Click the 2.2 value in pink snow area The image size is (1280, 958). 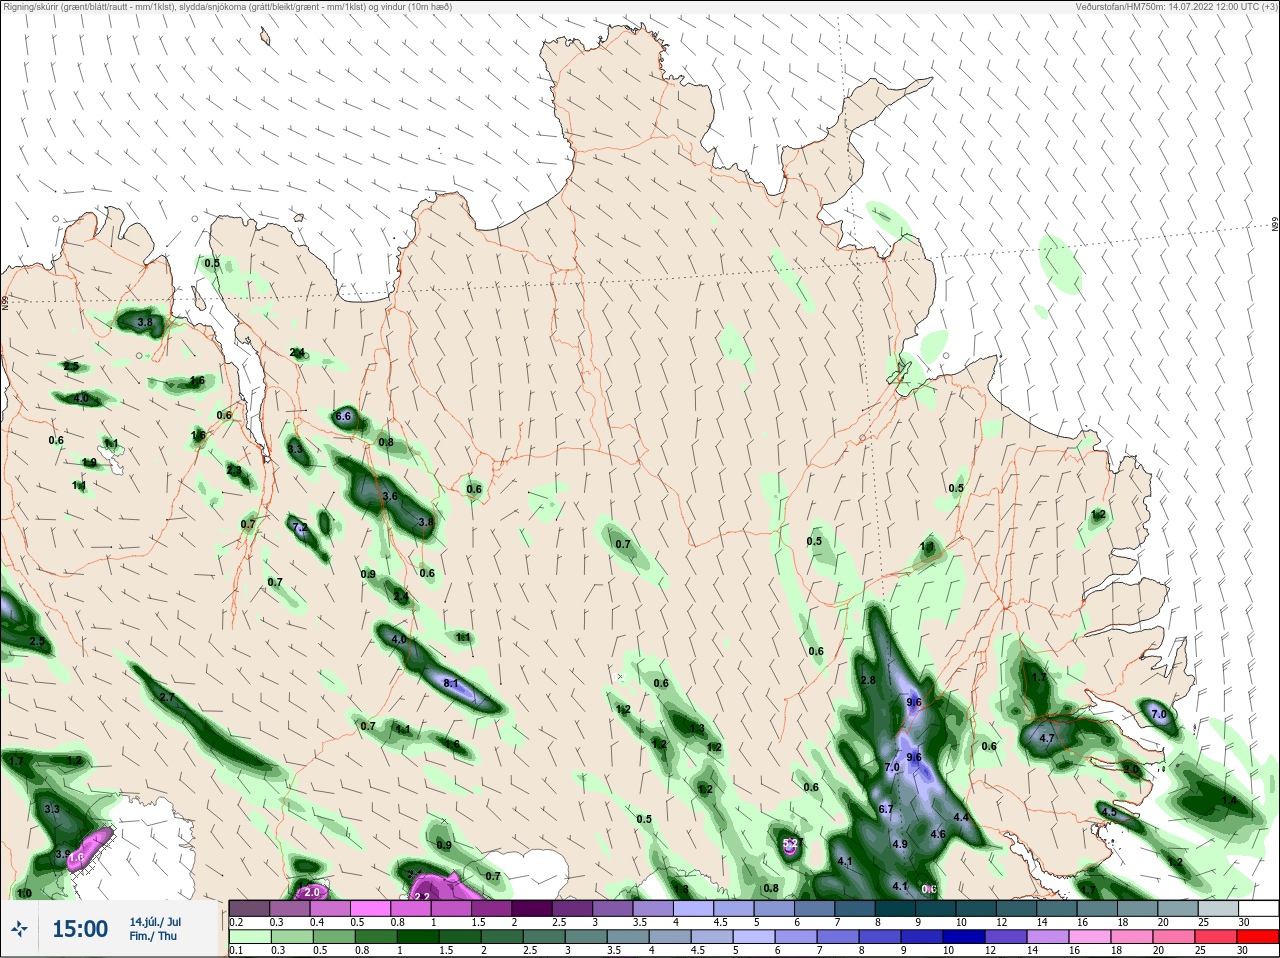pyautogui.click(x=422, y=897)
